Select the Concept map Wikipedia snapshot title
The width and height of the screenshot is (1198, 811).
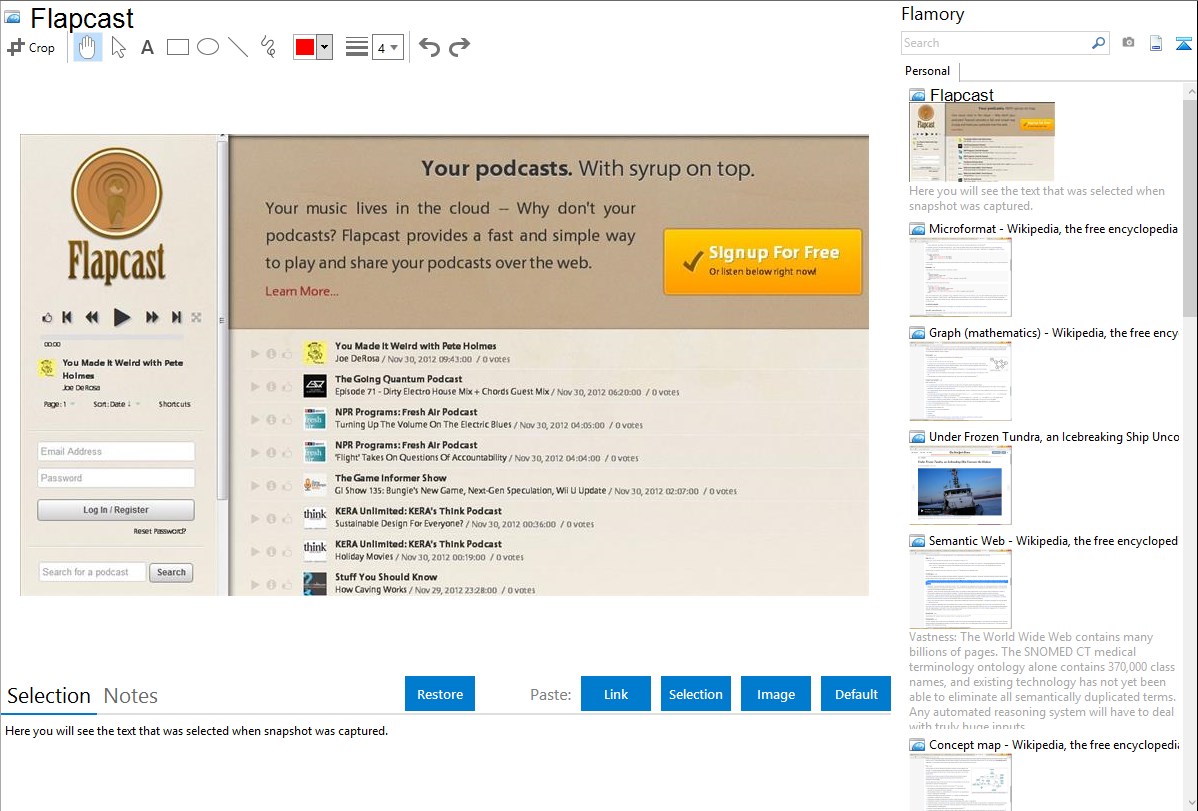[1054, 744]
